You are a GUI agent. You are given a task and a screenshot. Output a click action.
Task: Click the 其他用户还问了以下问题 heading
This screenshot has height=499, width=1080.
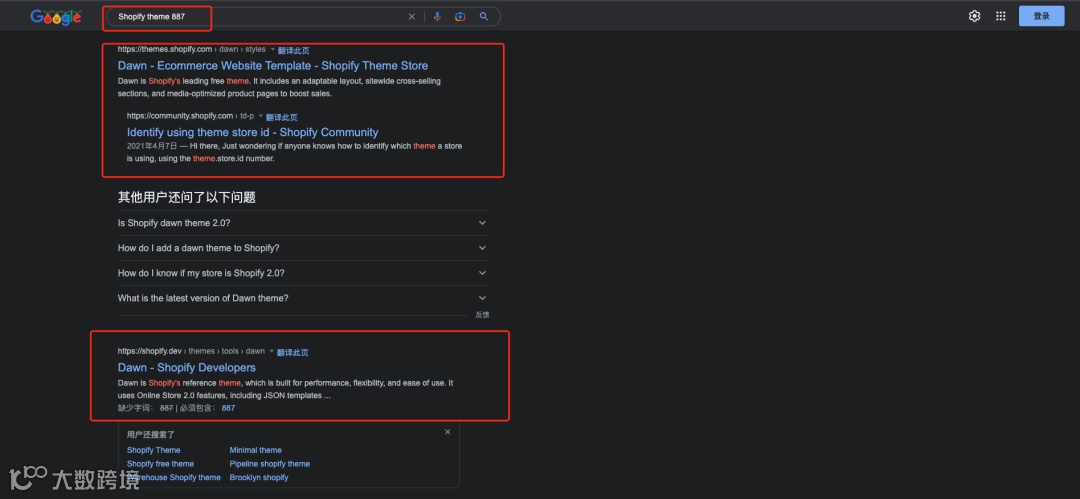click(187, 197)
